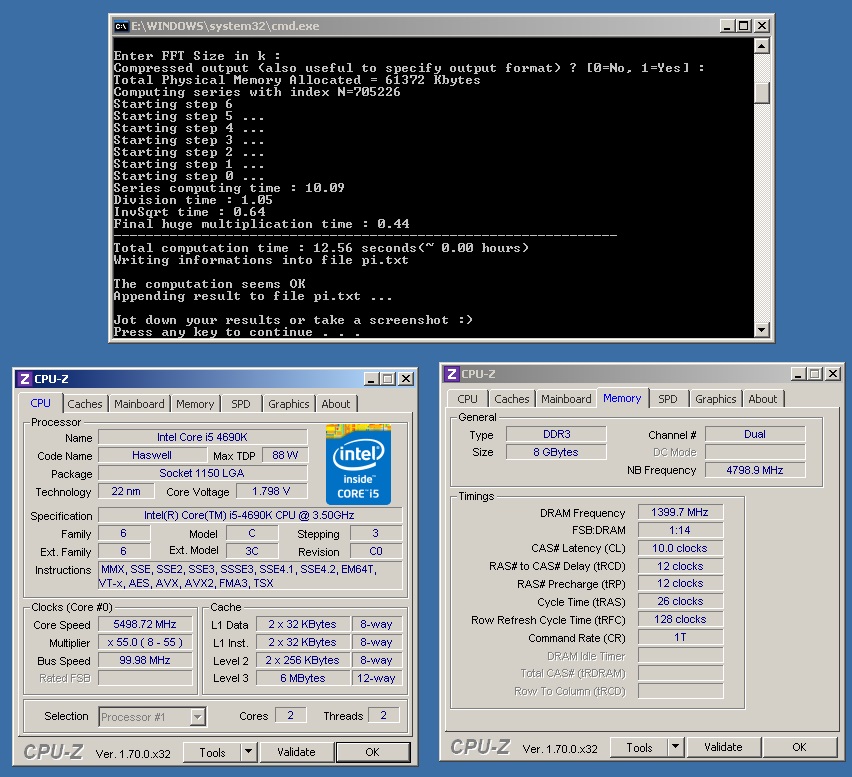Click the NB Frequency value 4798.9 MHz
Viewport: 852px width, 777px height.
pyautogui.click(x=755, y=470)
